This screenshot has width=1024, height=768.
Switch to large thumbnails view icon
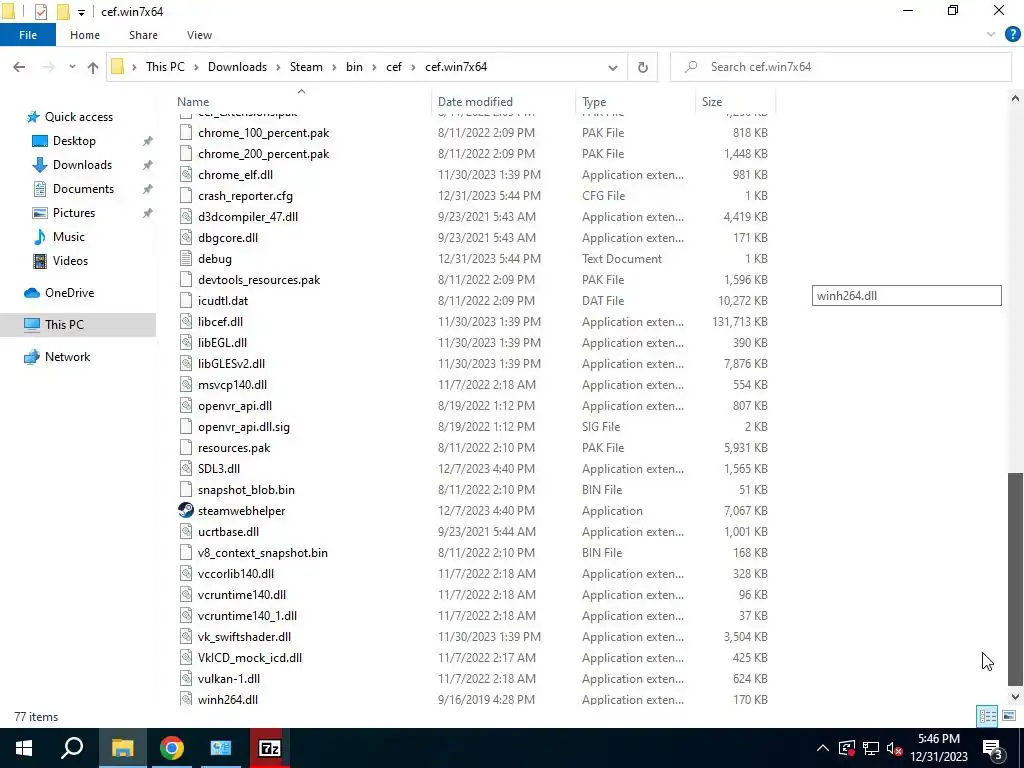(x=1009, y=716)
